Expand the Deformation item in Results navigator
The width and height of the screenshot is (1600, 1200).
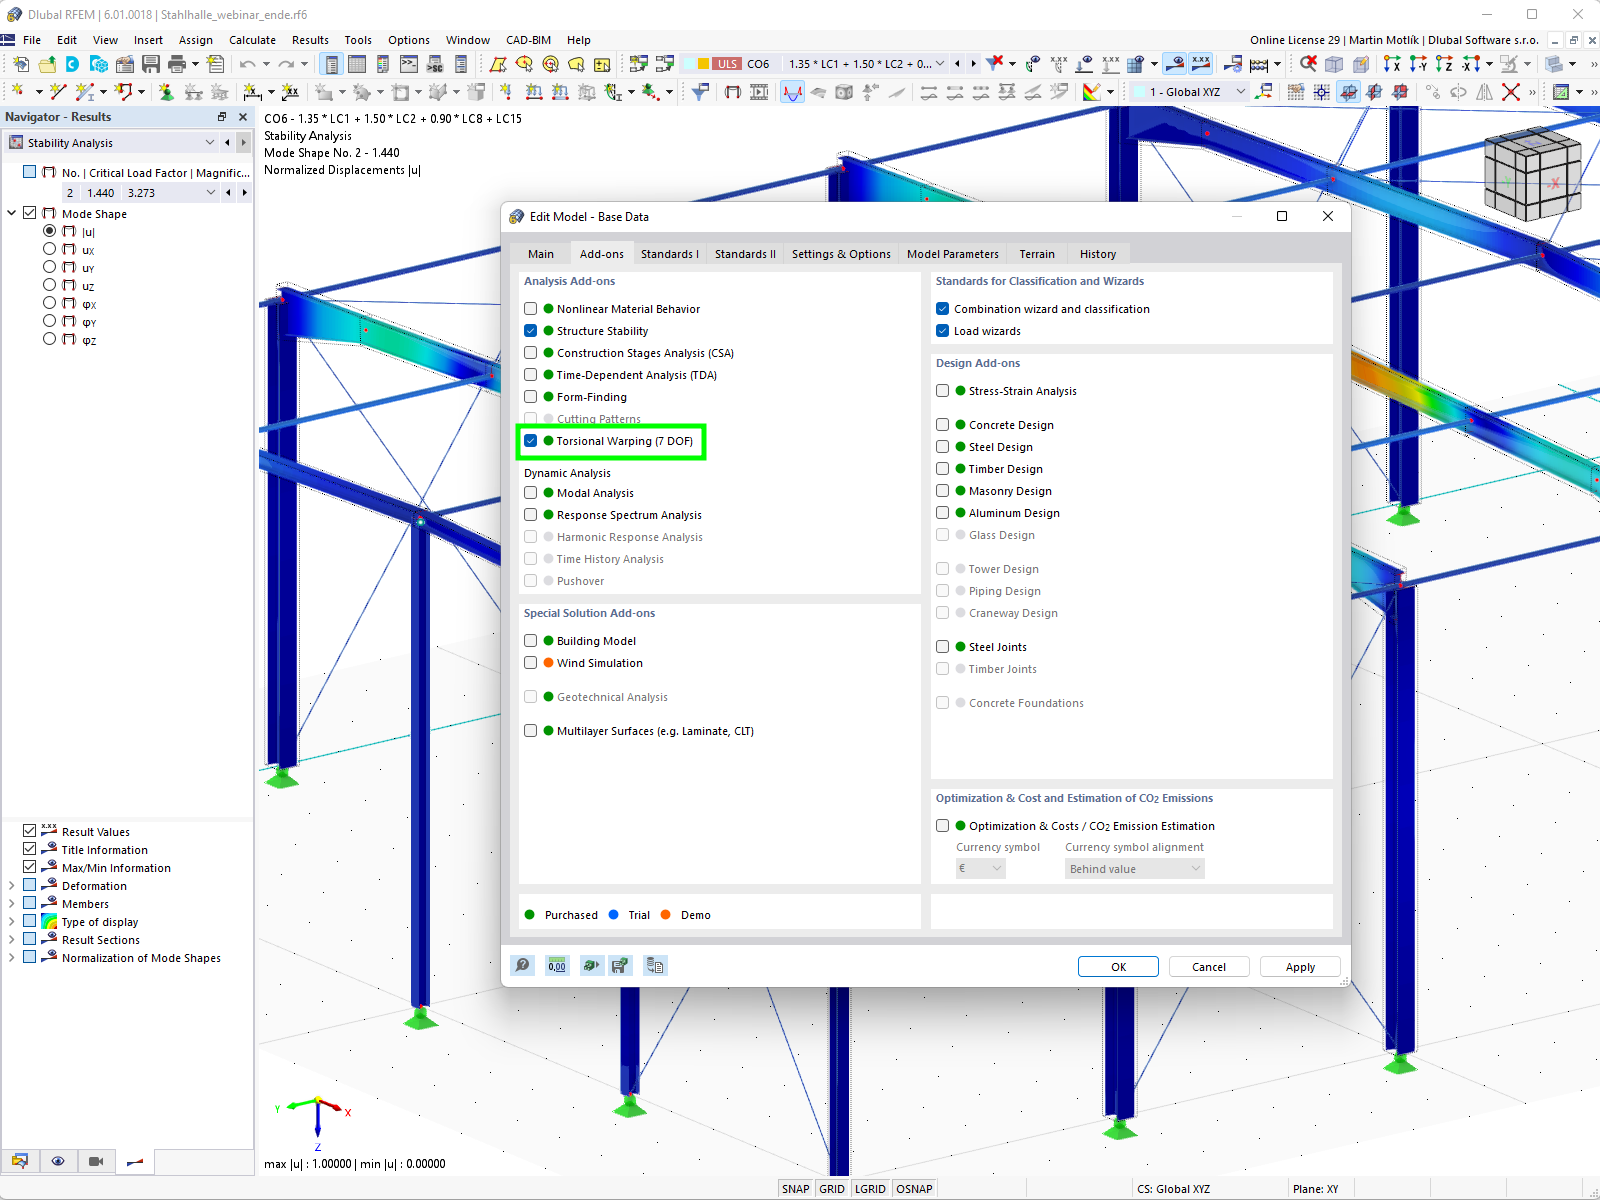[10, 885]
